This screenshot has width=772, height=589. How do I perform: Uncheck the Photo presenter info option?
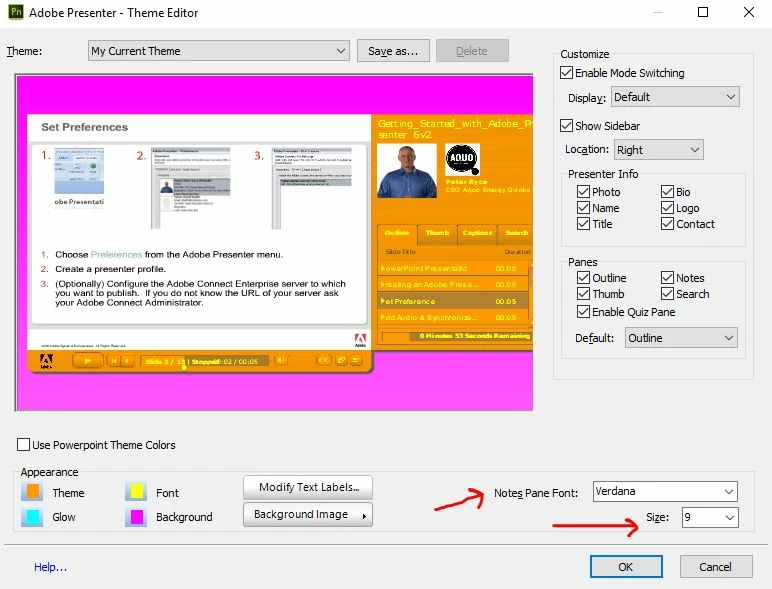[583, 192]
